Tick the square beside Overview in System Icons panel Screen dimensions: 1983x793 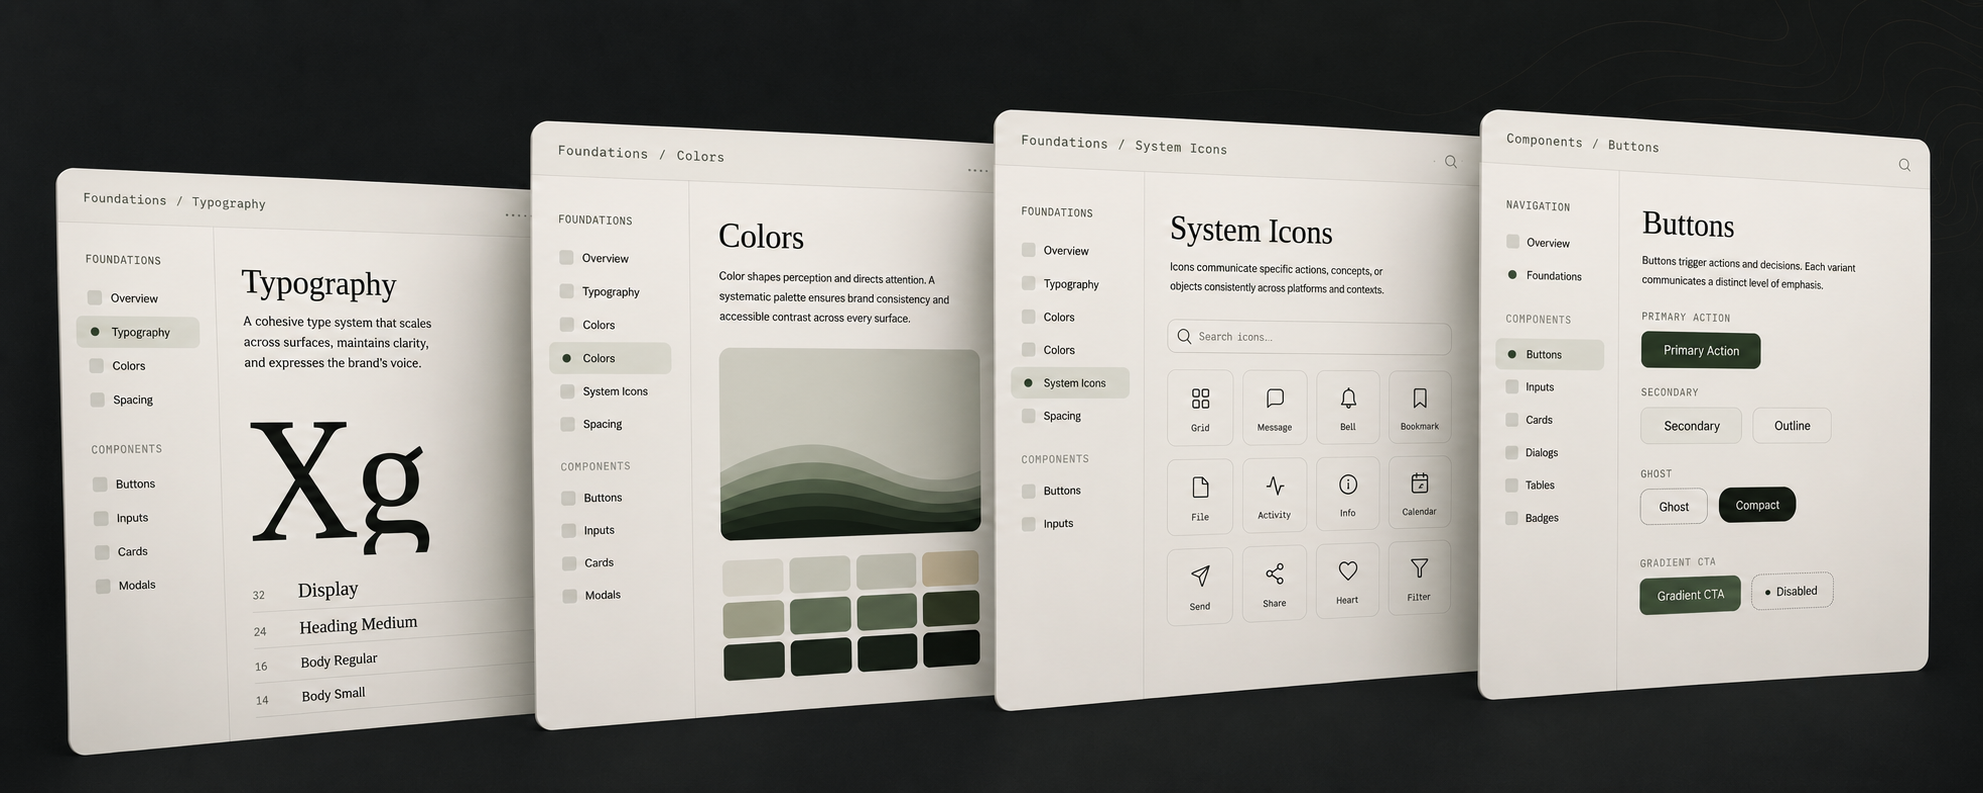[1028, 249]
